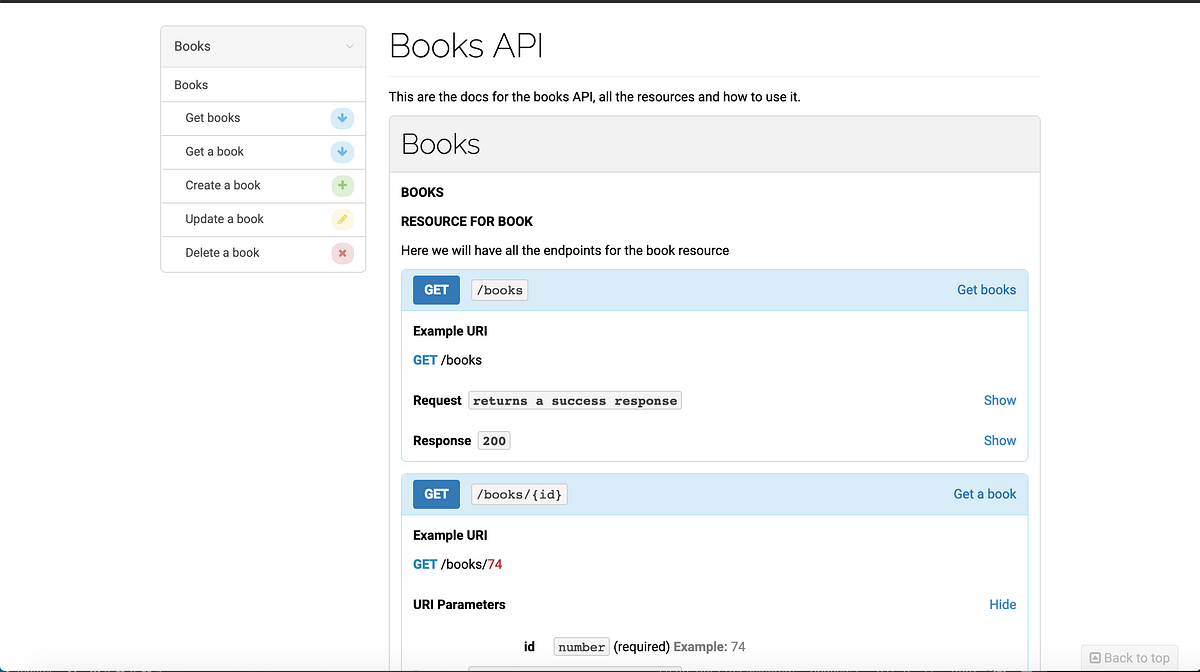
Task: Open the Get books link in the endpoint header
Action: pos(986,290)
